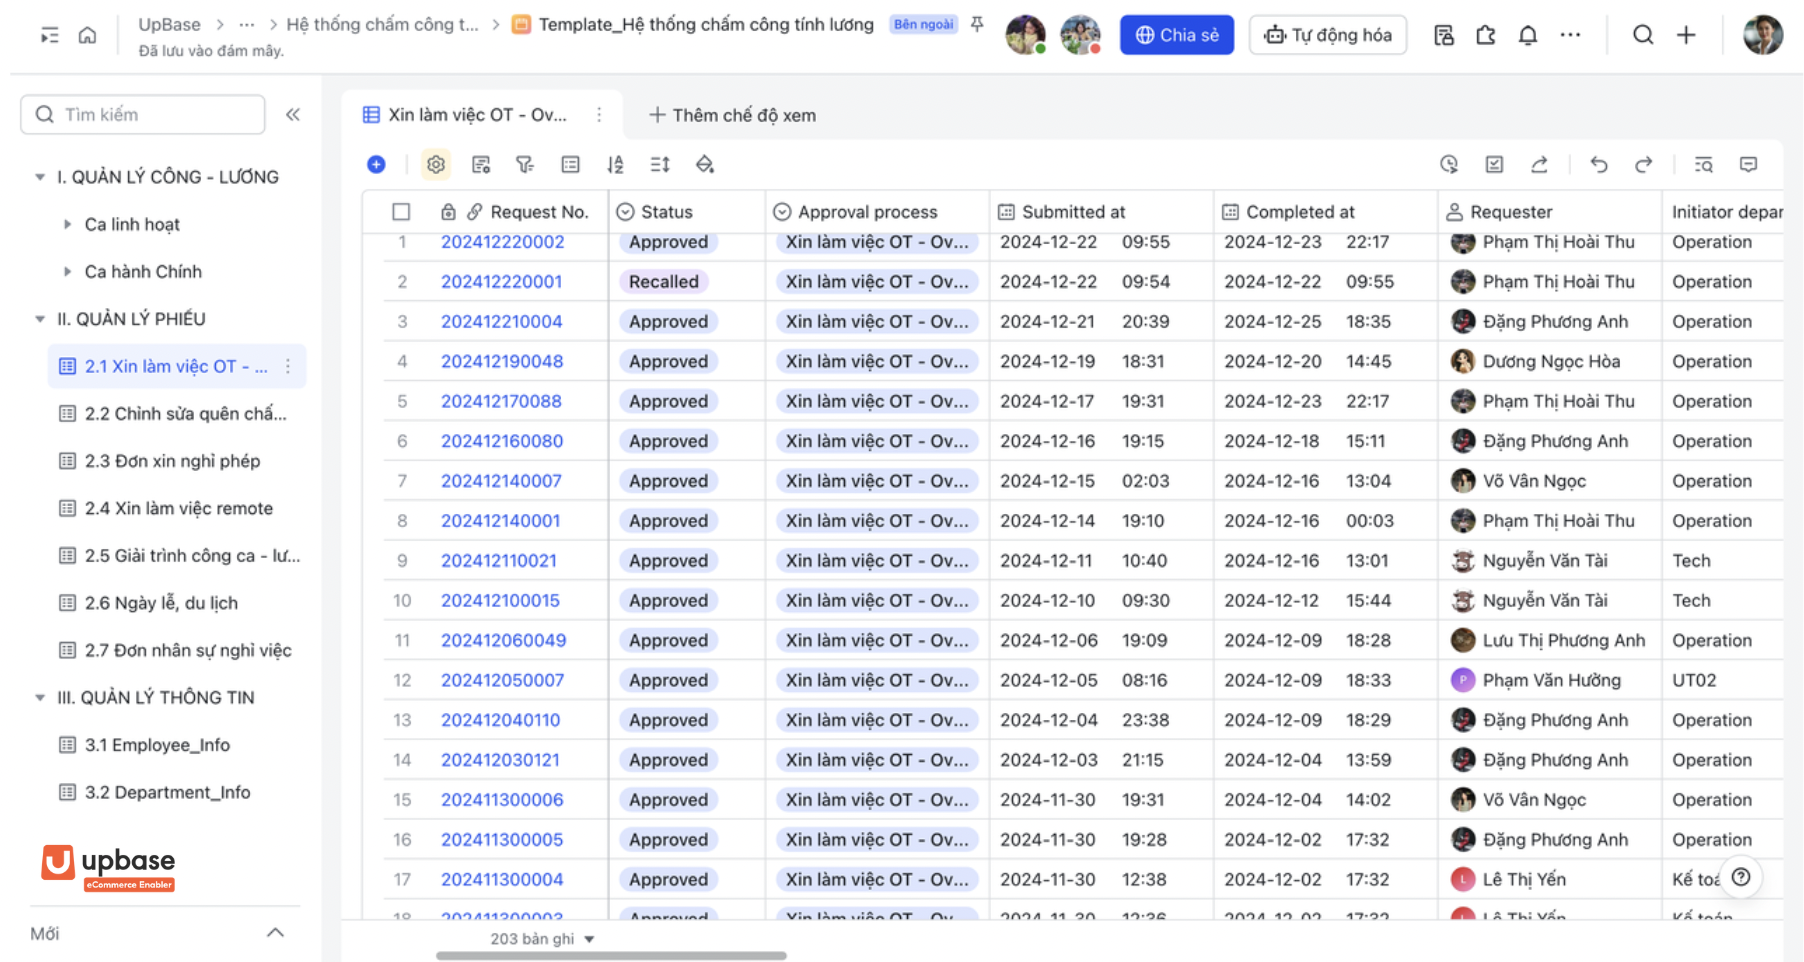Screen dimensions: 1804x962
Task: Collapse the sidebar with double-chevron button
Action: pyautogui.click(x=293, y=114)
